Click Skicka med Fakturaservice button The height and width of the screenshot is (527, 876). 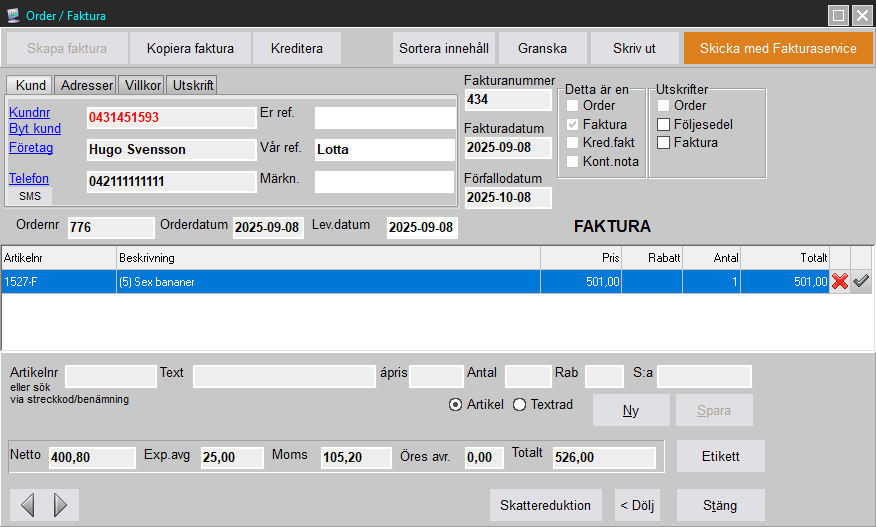778,48
